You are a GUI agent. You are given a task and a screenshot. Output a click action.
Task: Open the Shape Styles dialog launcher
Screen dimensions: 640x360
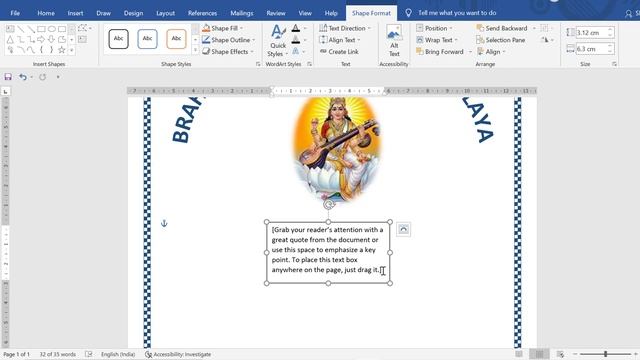(x=258, y=64)
